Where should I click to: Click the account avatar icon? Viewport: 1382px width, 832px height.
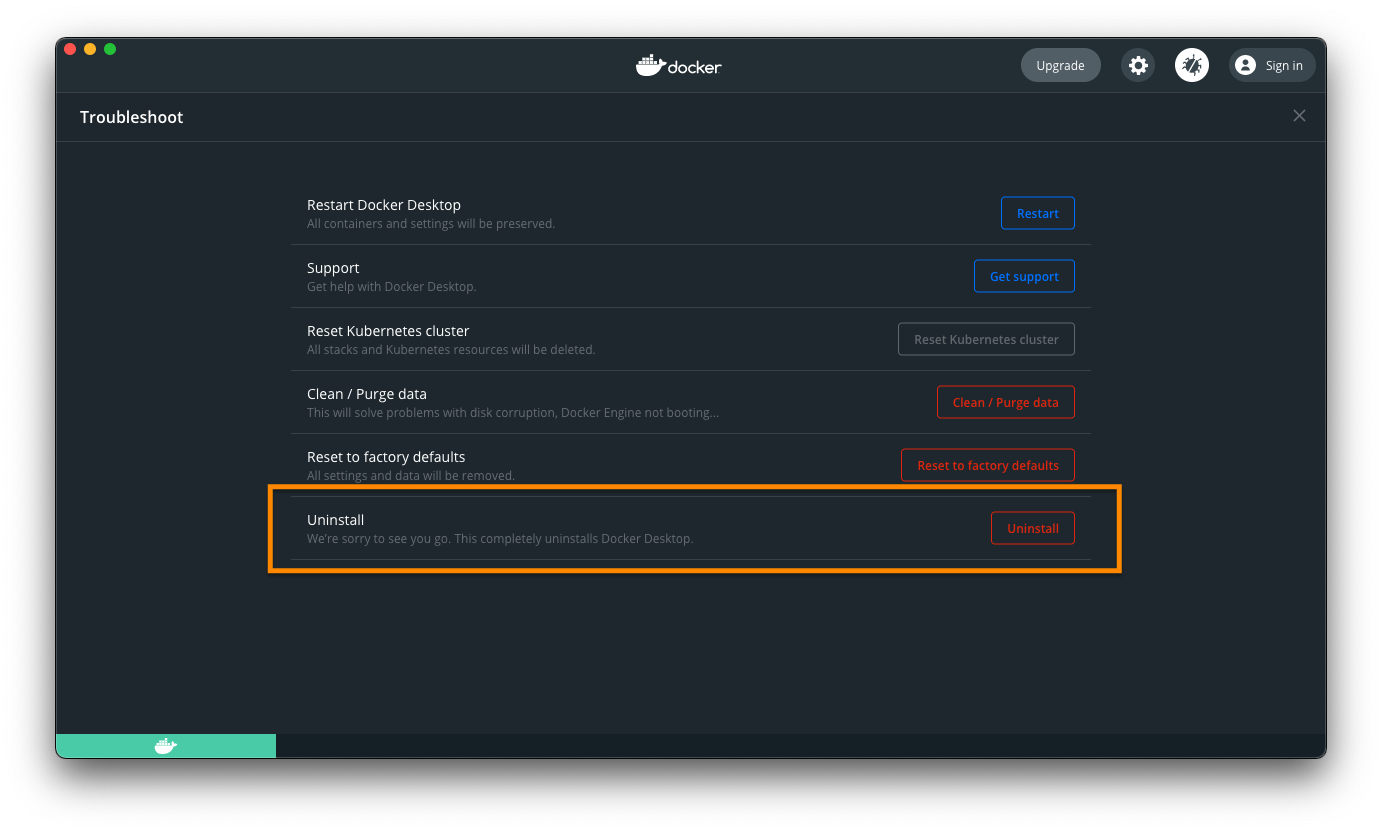pyautogui.click(x=1245, y=65)
